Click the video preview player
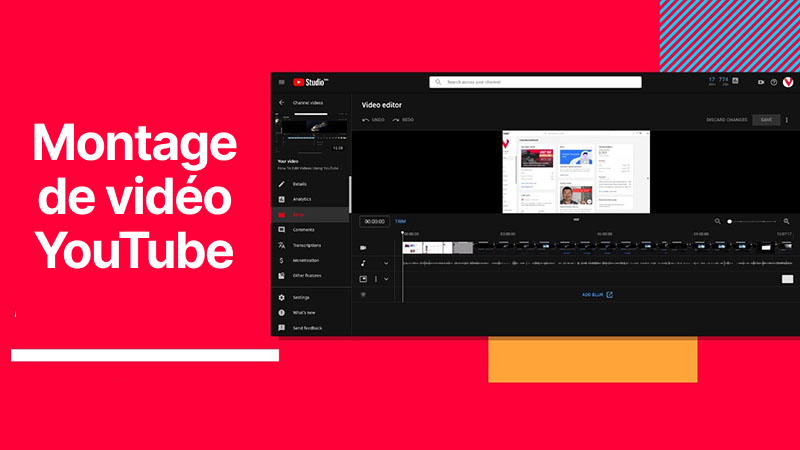 tap(576, 172)
